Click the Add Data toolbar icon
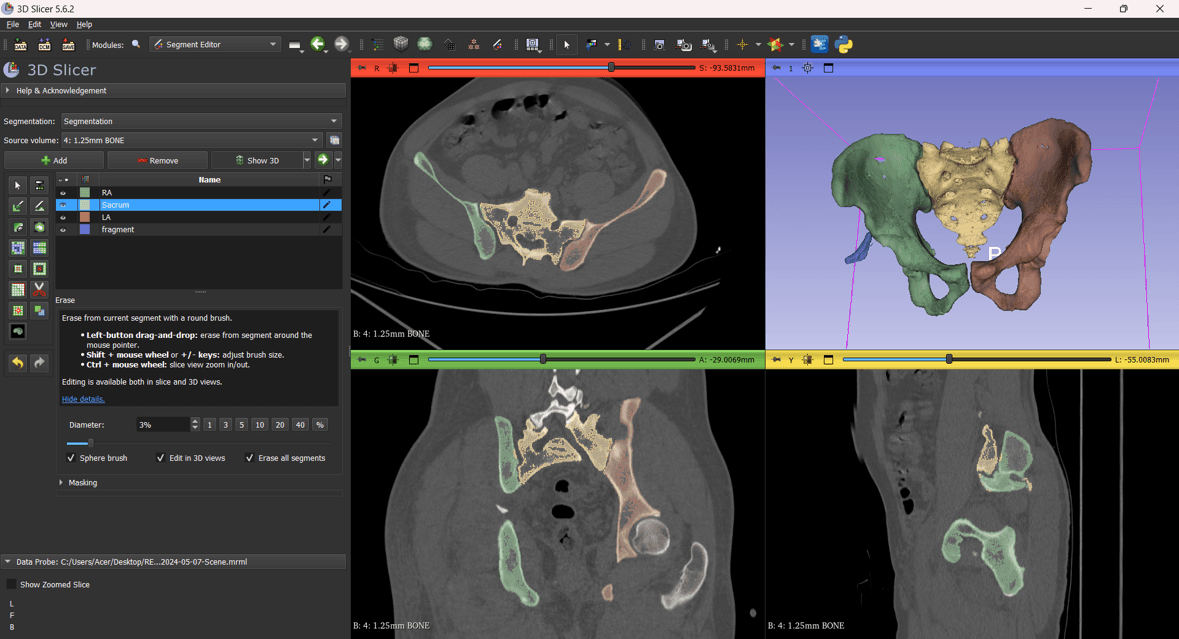1179x639 pixels. (x=20, y=44)
